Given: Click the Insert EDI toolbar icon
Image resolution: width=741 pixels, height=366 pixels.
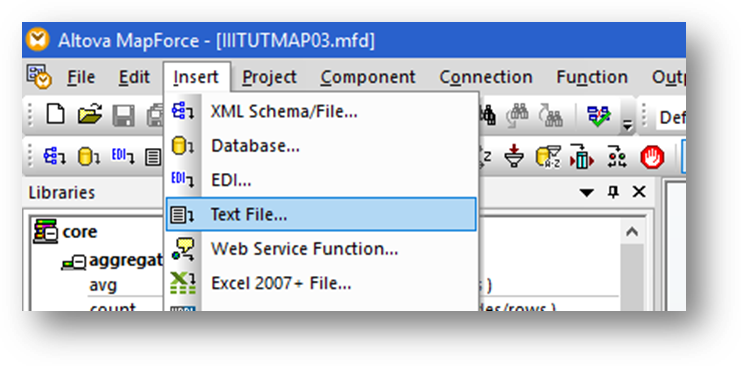Looking at the screenshot, I should [x=123, y=156].
